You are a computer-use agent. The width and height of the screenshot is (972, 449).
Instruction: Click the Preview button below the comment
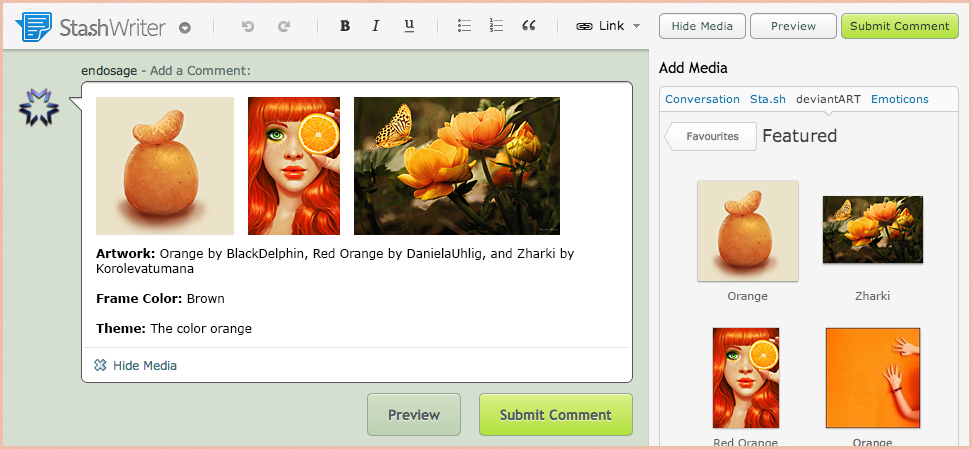pos(413,415)
